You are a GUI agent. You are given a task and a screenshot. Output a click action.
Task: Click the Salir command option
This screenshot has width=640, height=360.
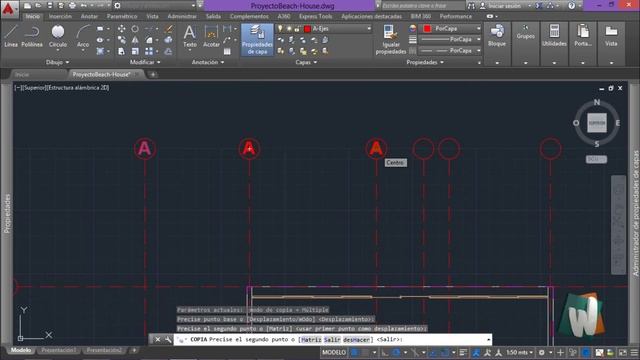pos(332,340)
